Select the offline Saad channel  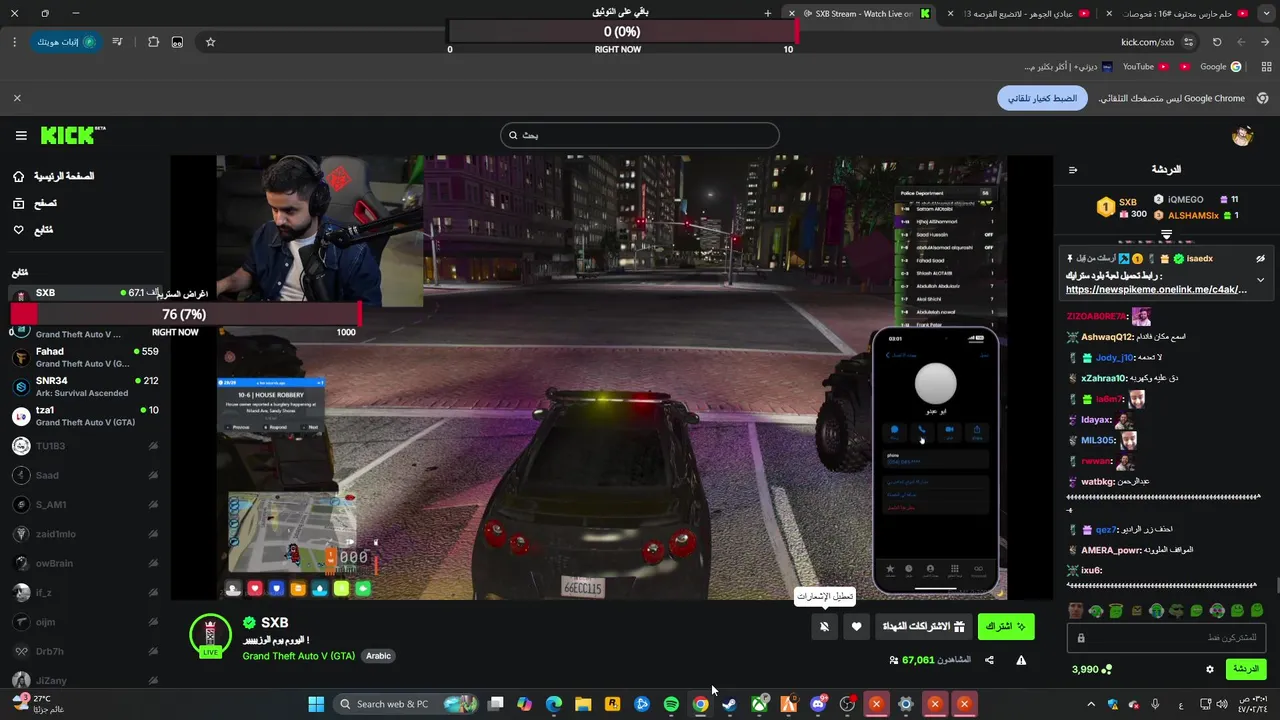(x=85, y=475)
